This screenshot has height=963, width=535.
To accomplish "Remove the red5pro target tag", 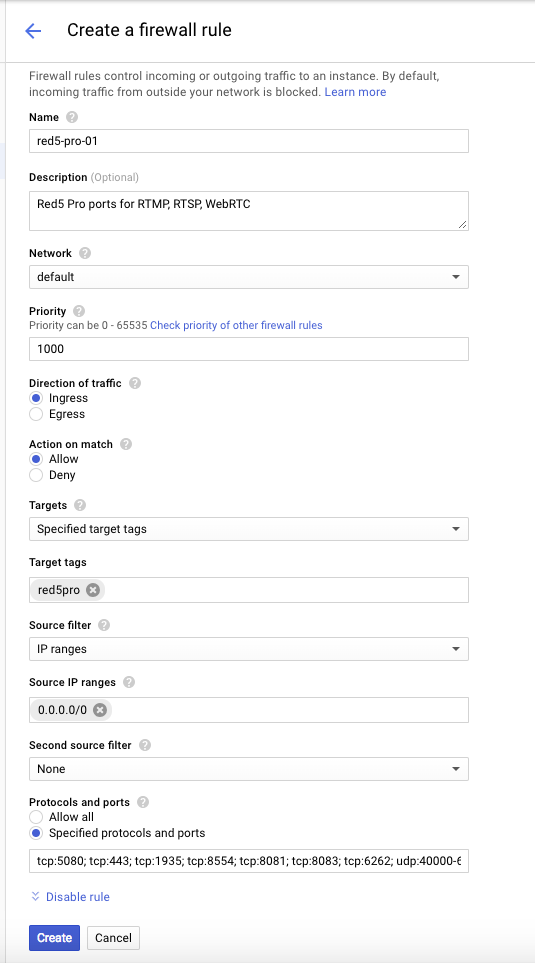I will (x=93, y=590).
